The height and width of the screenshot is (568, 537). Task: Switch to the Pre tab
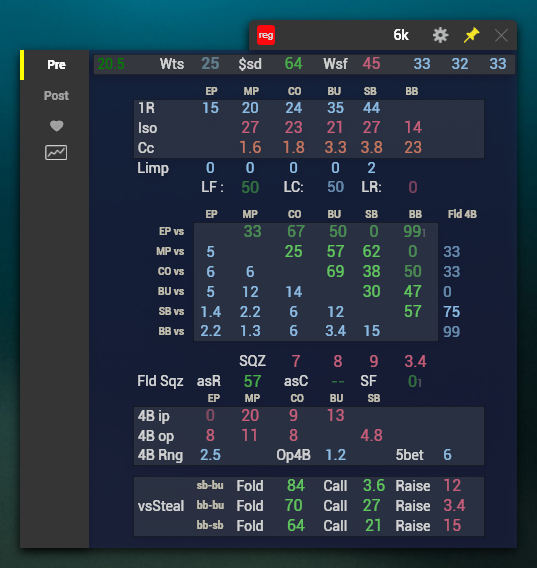click(x=56, y=65)
